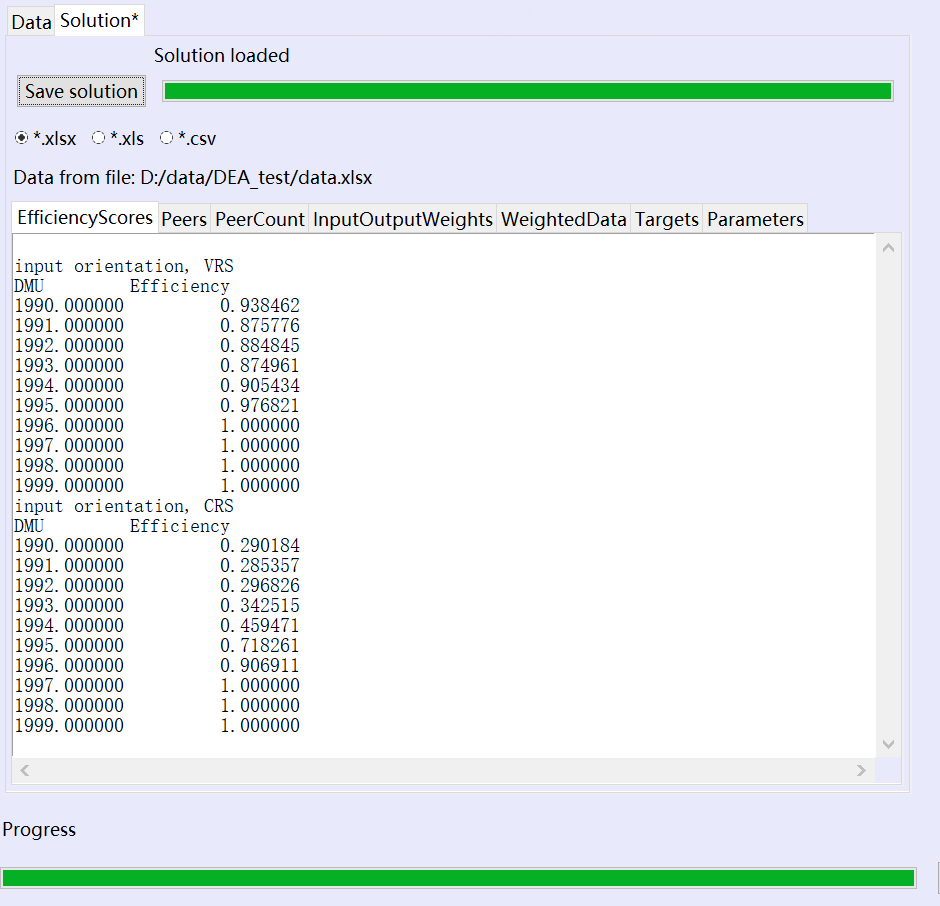Open the Peers tab
The width and height of the screenshot is (940, 906).
(184, 219)
